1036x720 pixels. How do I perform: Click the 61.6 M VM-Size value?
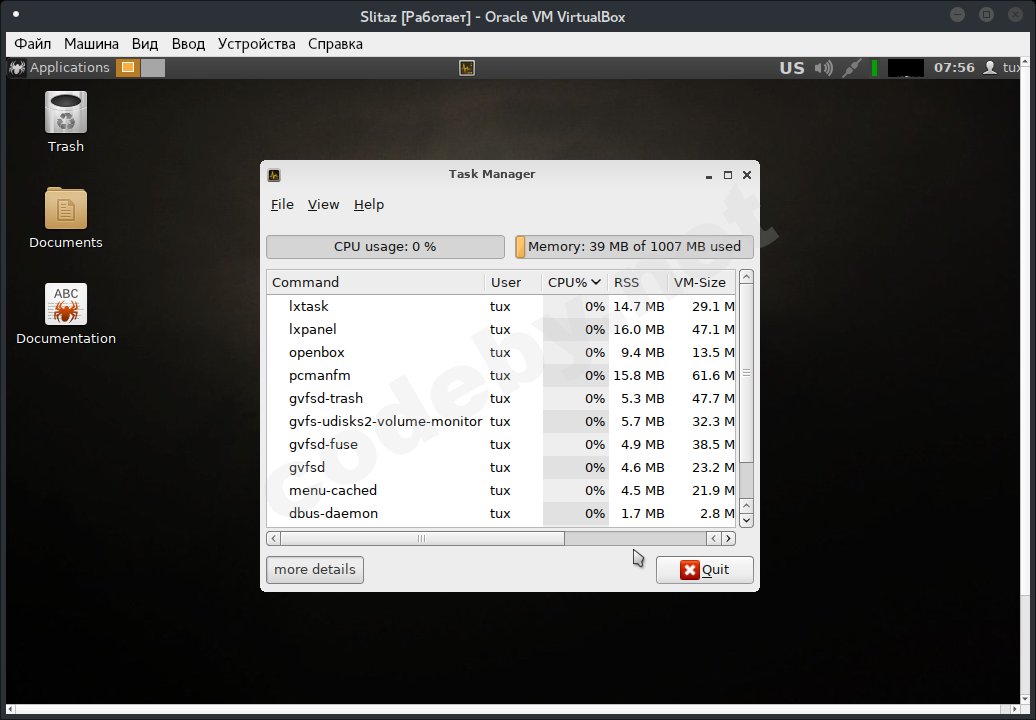point(713,375)
